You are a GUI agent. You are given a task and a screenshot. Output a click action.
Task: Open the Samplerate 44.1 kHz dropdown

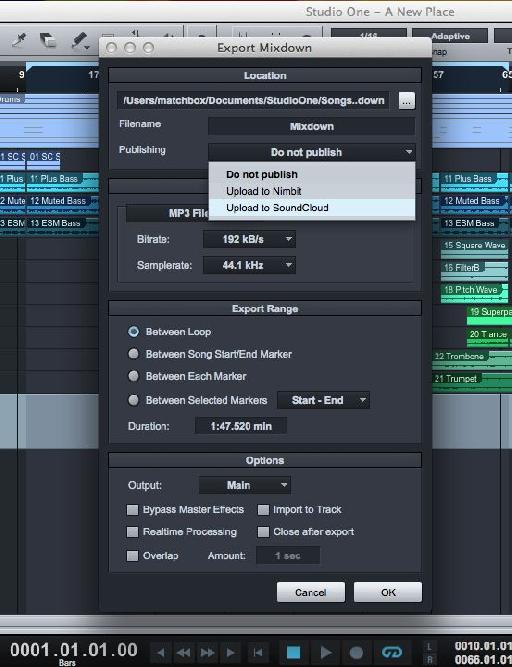[x=249, y=265]
